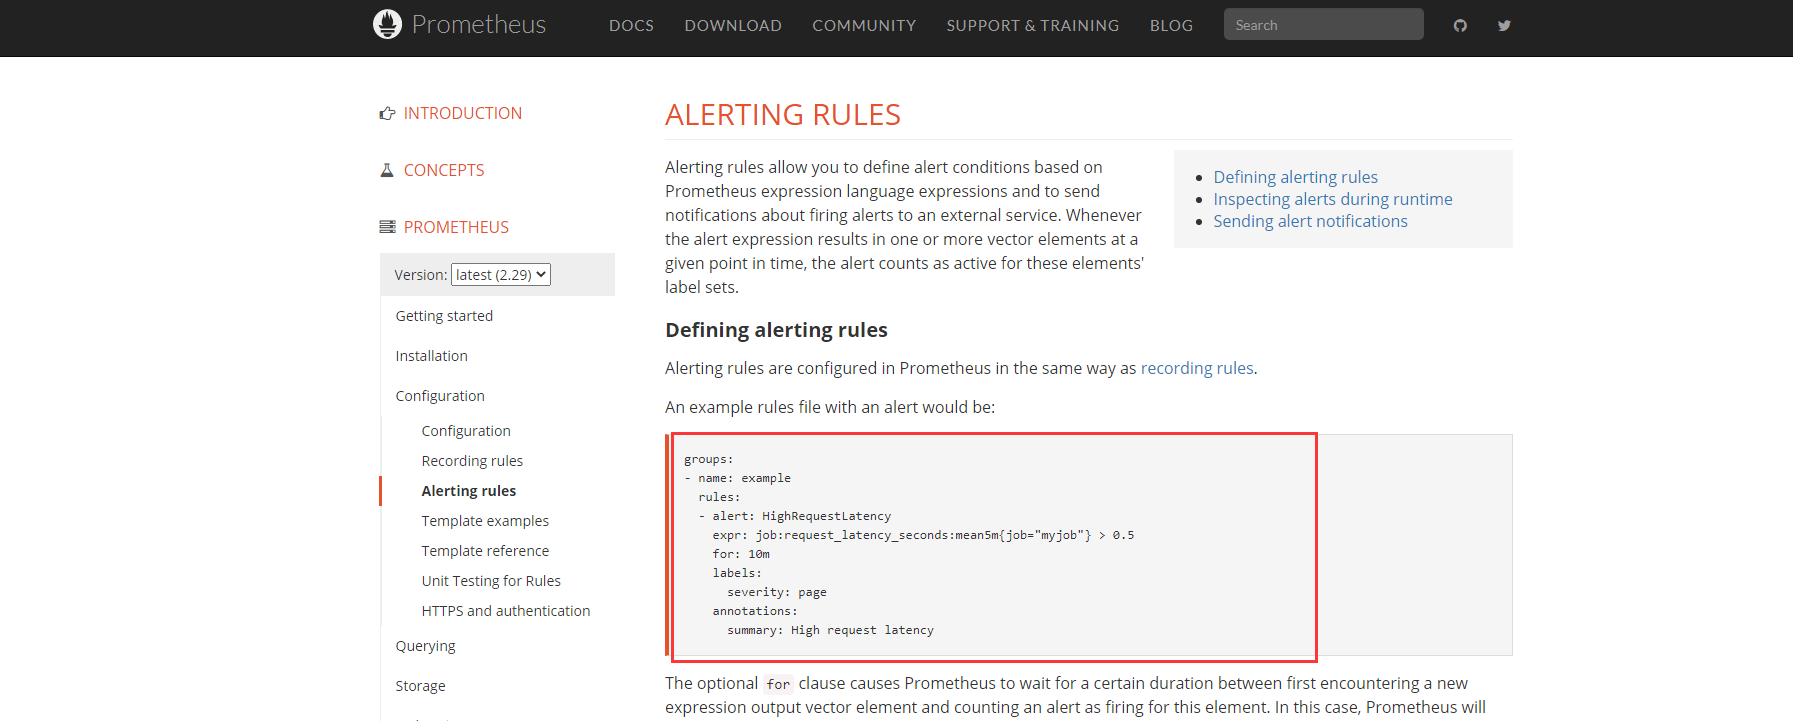The image size is (1793, 721).
Task: Select the top-level Configuration sidebar item
Action: [x=440, y=396]
